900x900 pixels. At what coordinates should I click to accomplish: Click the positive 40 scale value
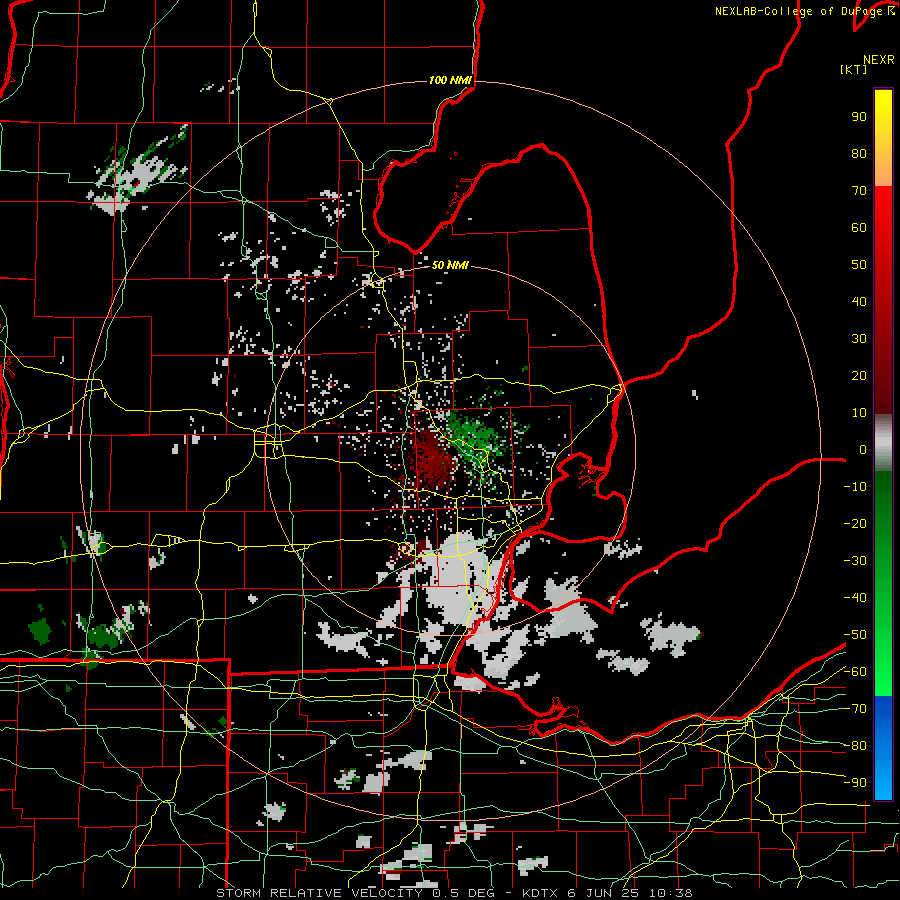(x=859, y=301)
